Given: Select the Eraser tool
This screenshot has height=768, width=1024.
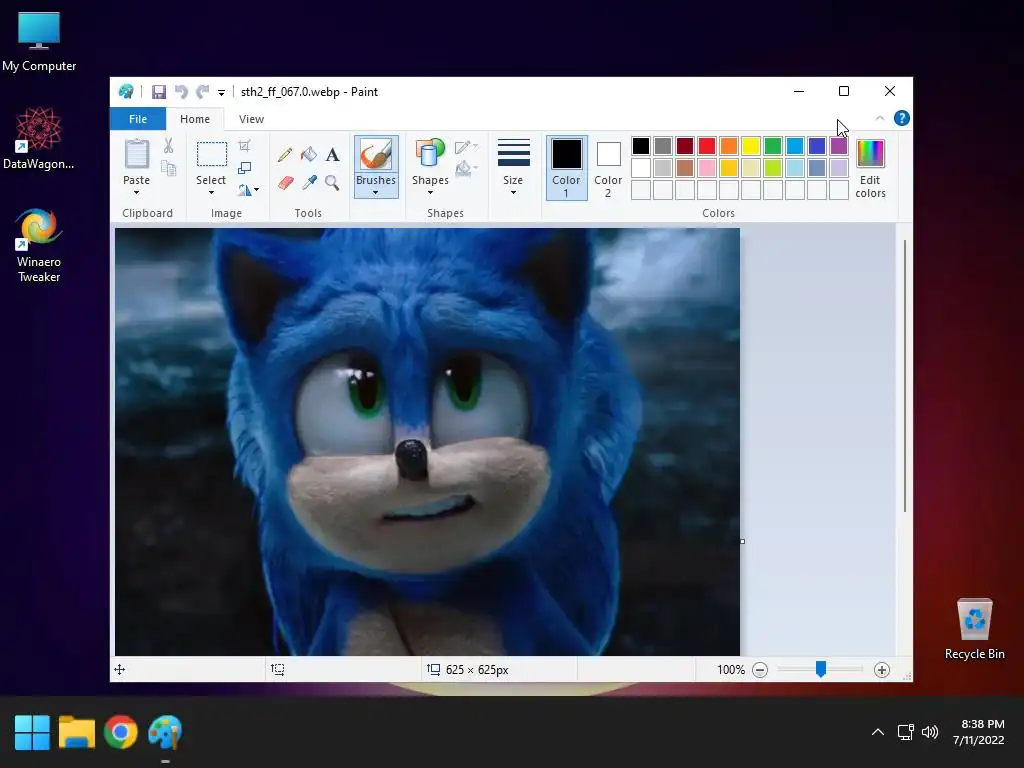Looking at the screenshot, I should tap(285, 183).
